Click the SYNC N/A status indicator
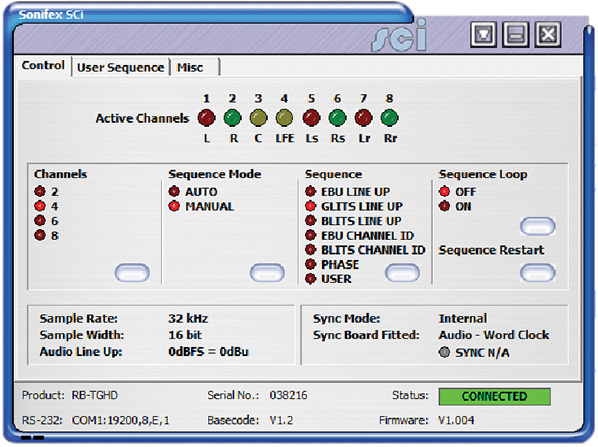This screenshot has height=447, width=598. [444, 352]
